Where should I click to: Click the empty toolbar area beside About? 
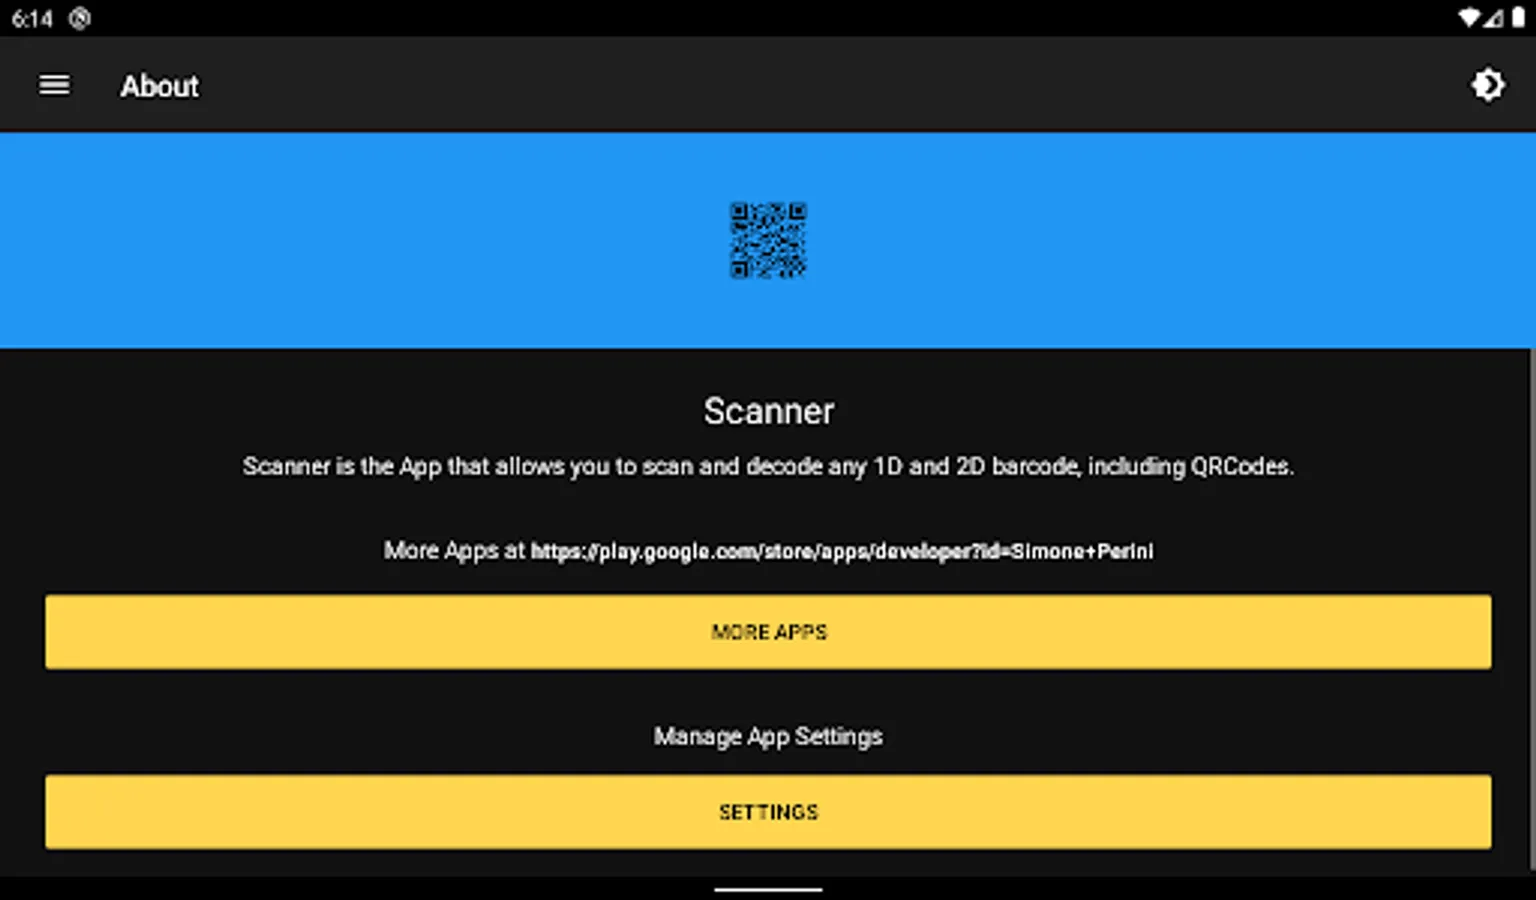coord(830,86)
